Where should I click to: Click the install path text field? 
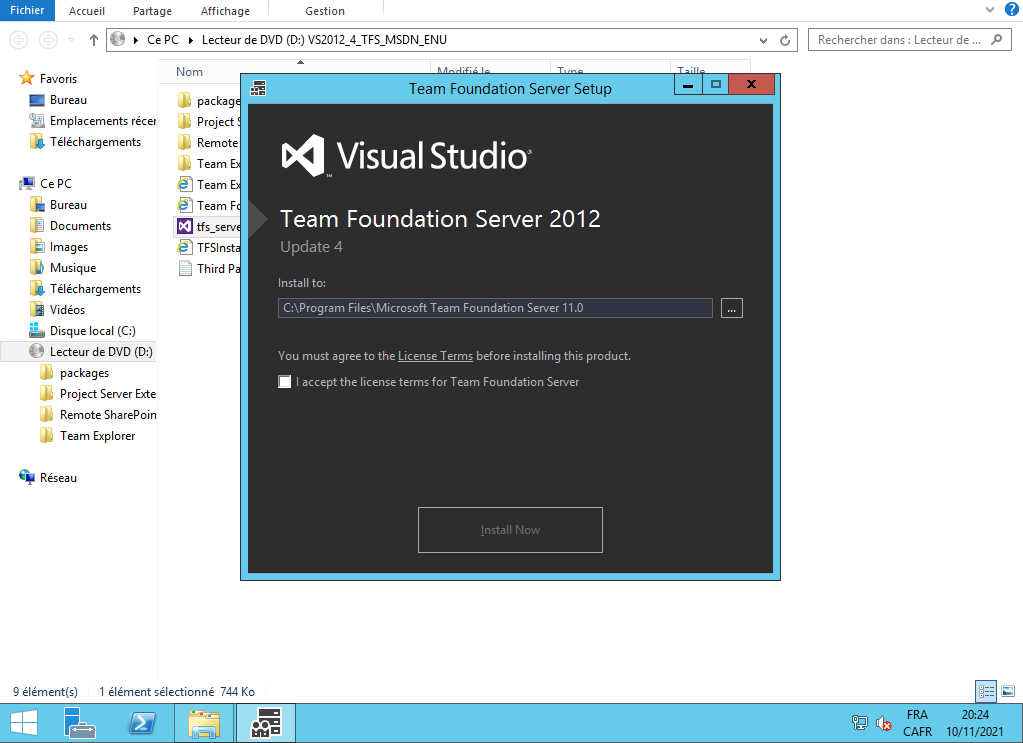coord(495,308)
